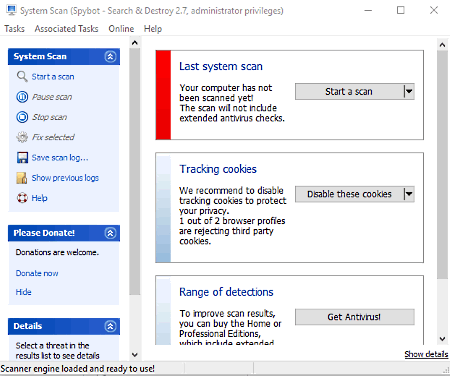The width and height of the screenshot is (450, 376).
Task: Click the Stop scan circle icon
Action: [x=22, y=117]
